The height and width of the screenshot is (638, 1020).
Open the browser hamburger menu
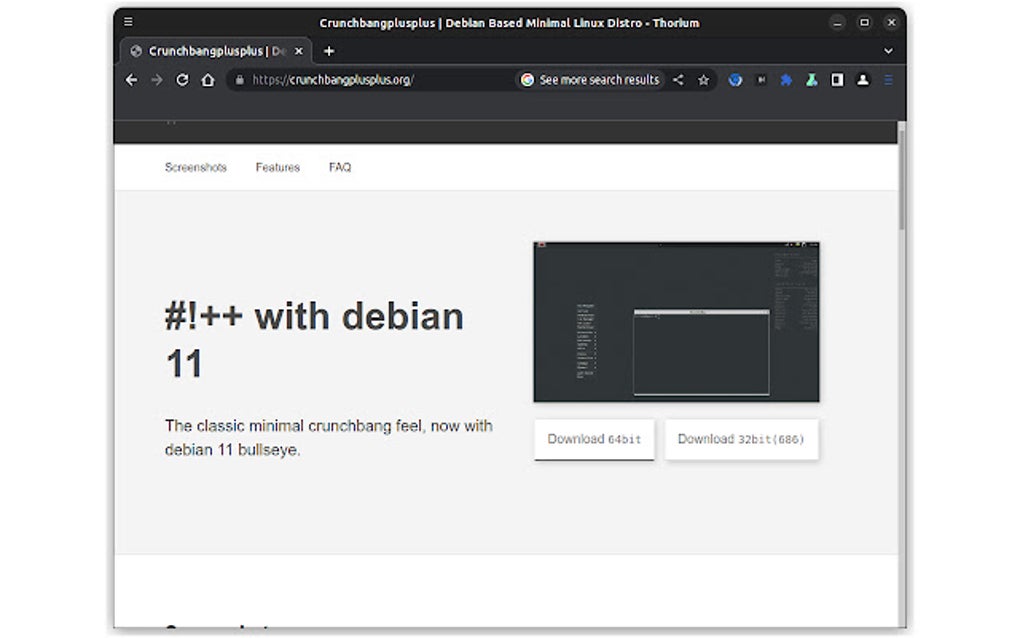[888, 80]
